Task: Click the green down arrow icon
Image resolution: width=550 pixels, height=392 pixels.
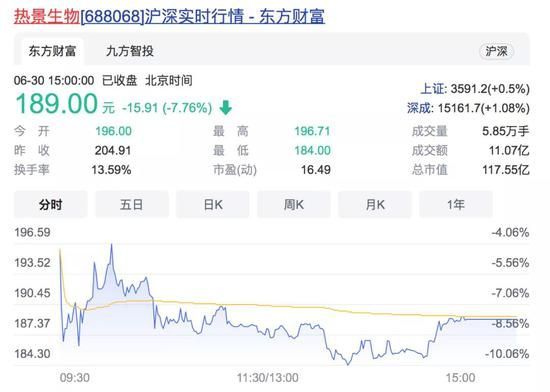Action: pyautogui.click(x=226, y=108)
